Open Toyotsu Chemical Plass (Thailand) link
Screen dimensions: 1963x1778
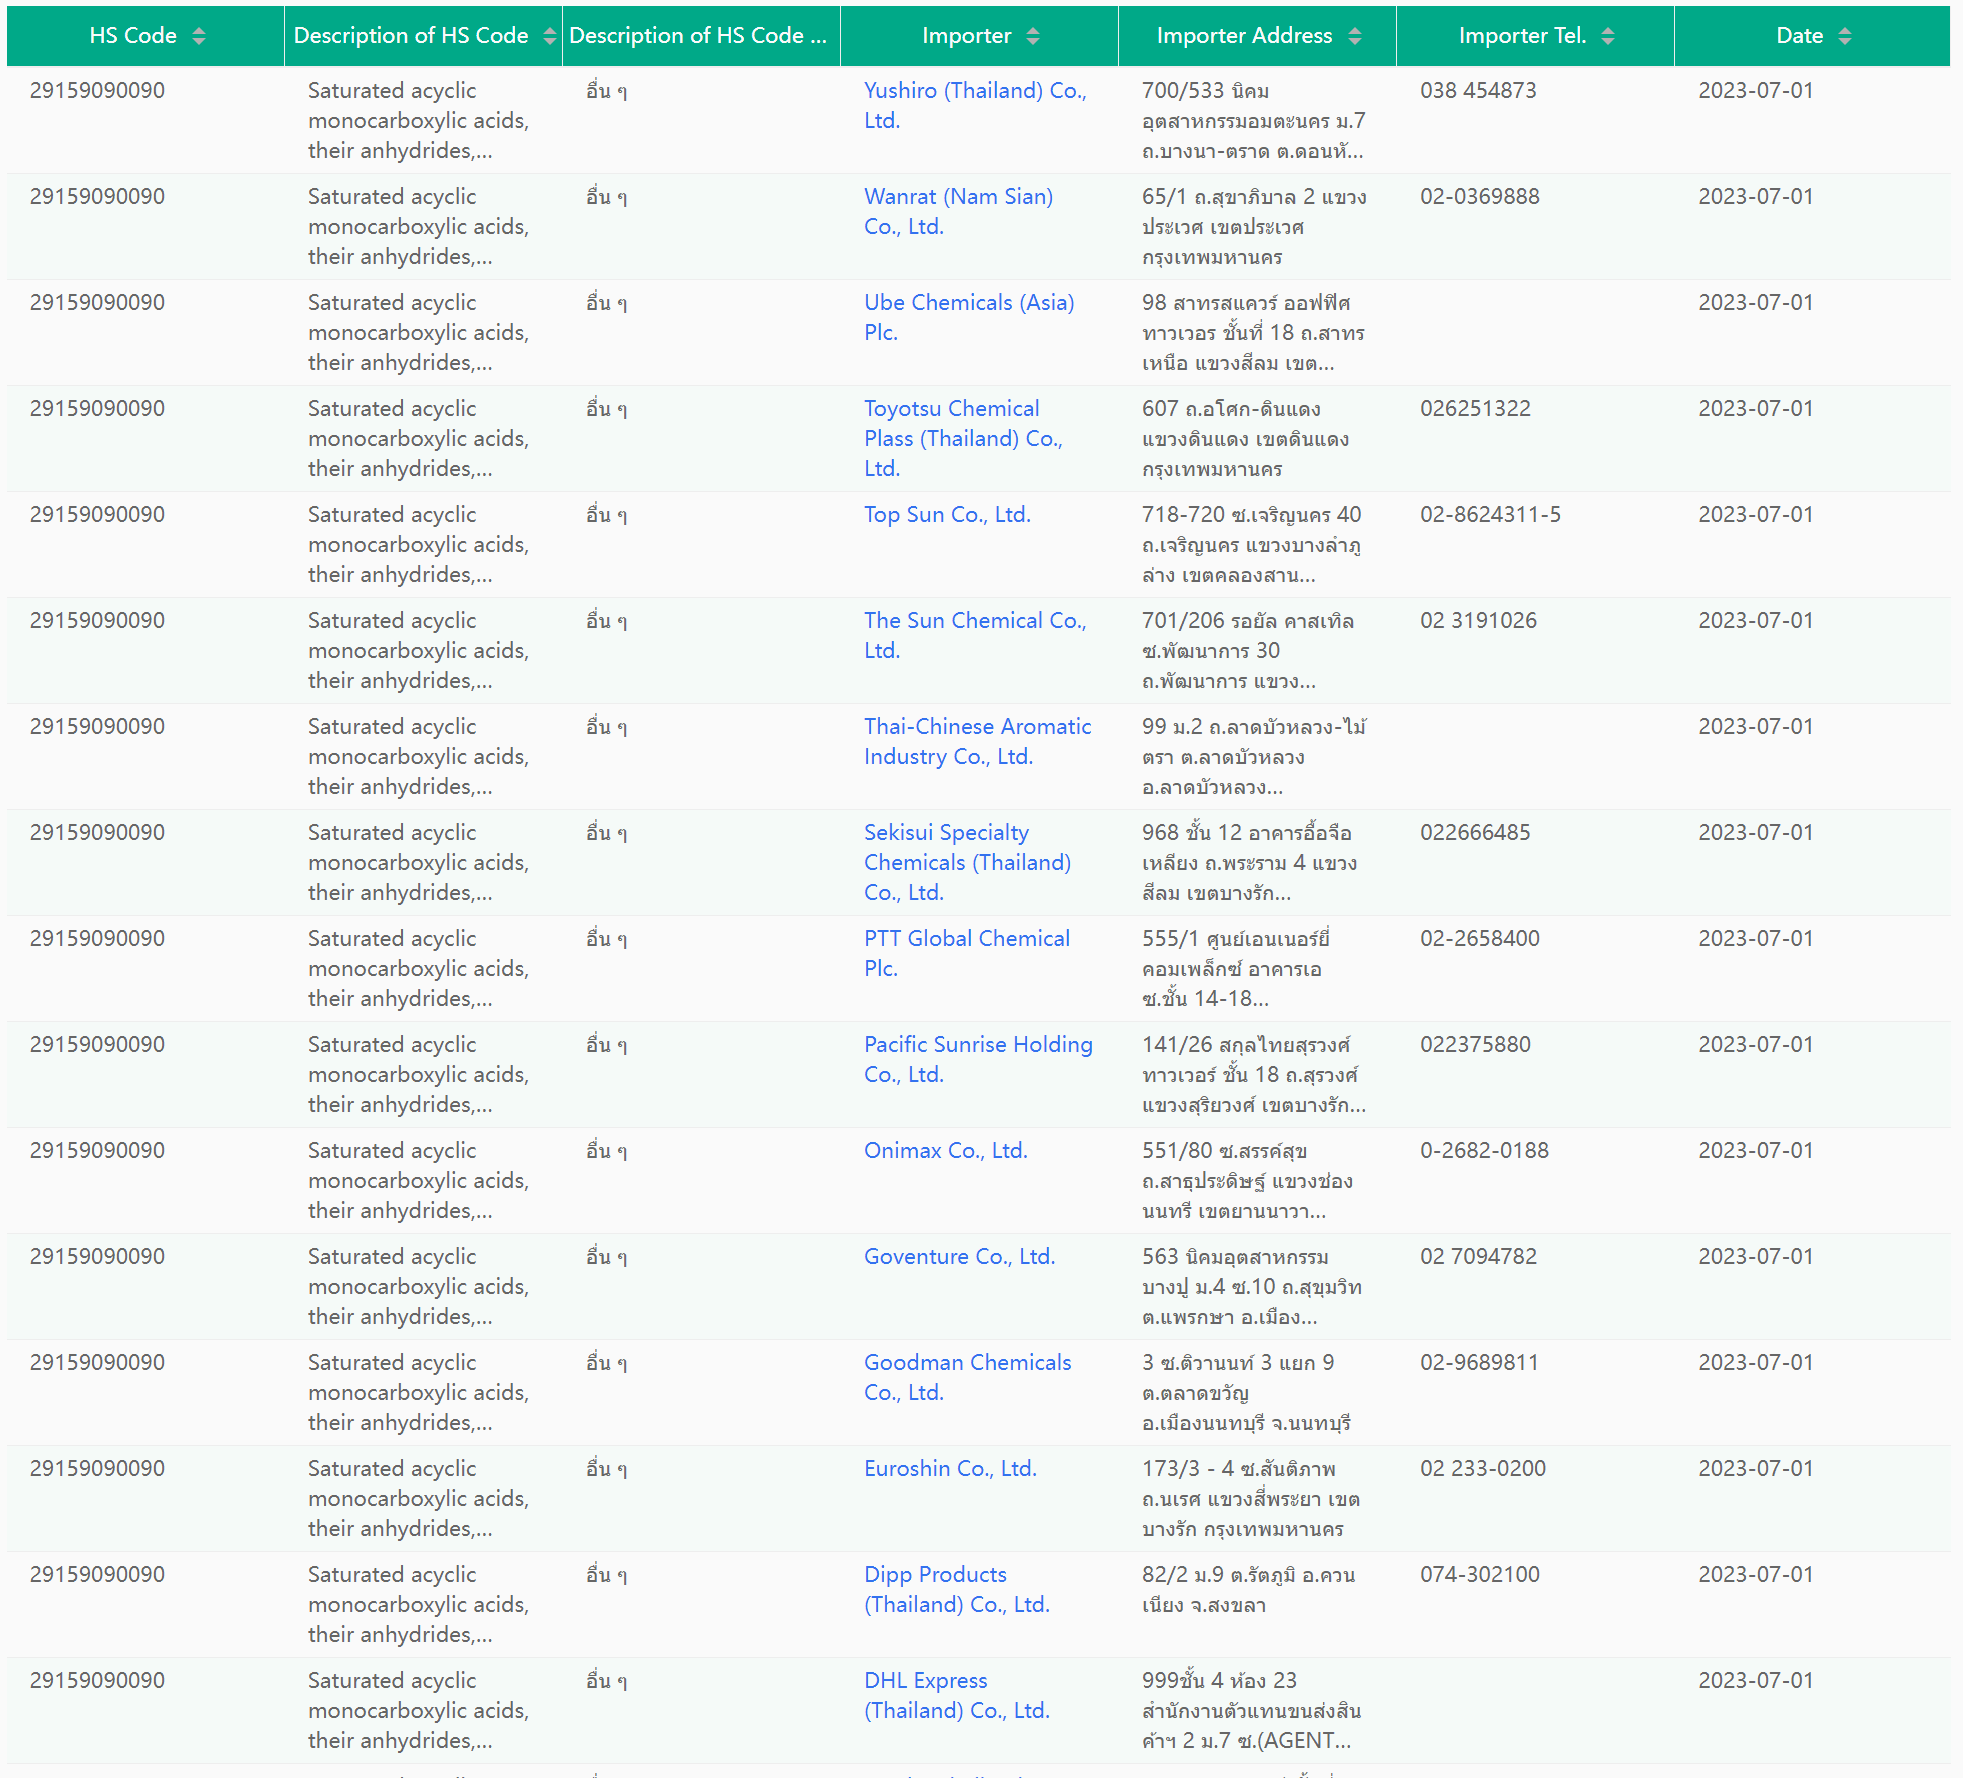click(x=963, y=438)
